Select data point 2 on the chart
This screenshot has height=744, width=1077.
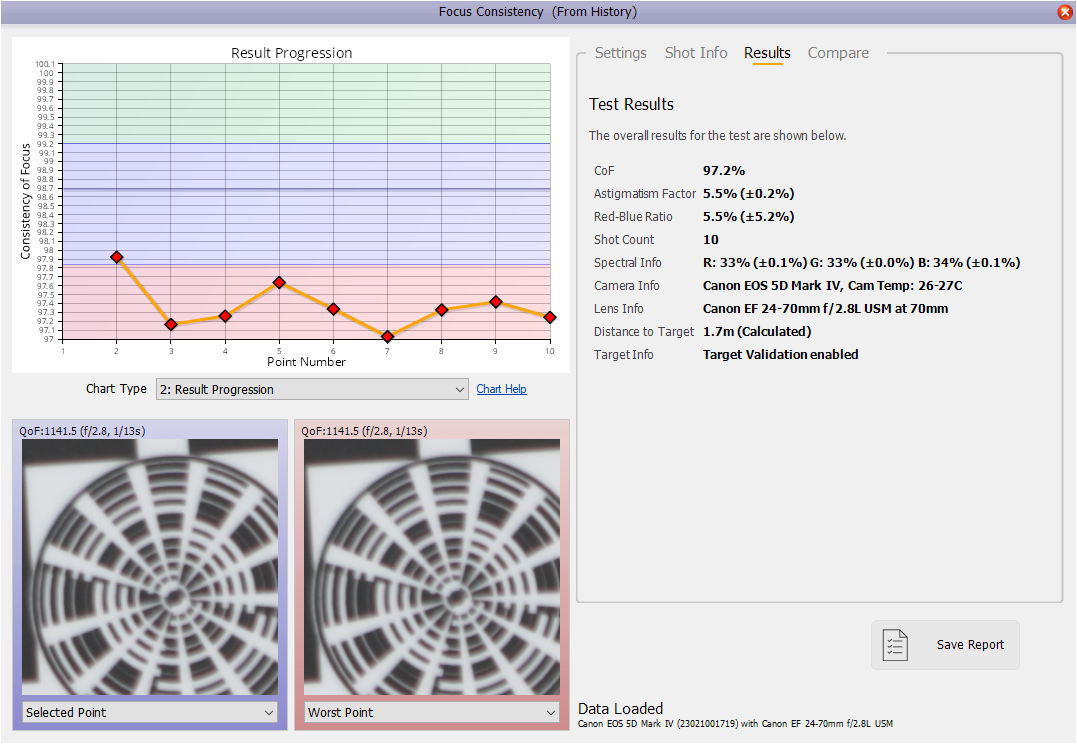click(x=117, y=257)
